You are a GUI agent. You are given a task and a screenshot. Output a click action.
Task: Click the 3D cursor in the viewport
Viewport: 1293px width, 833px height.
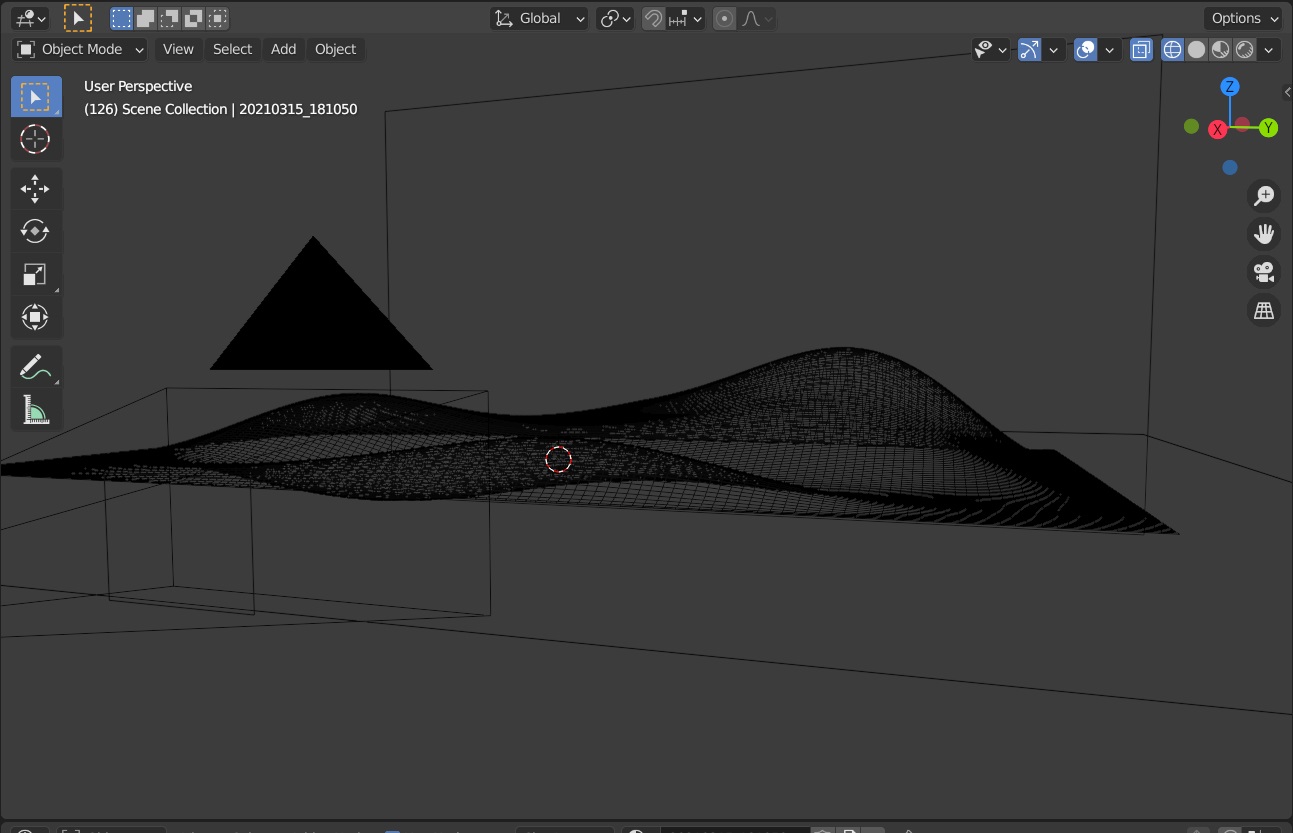point(558,459)
